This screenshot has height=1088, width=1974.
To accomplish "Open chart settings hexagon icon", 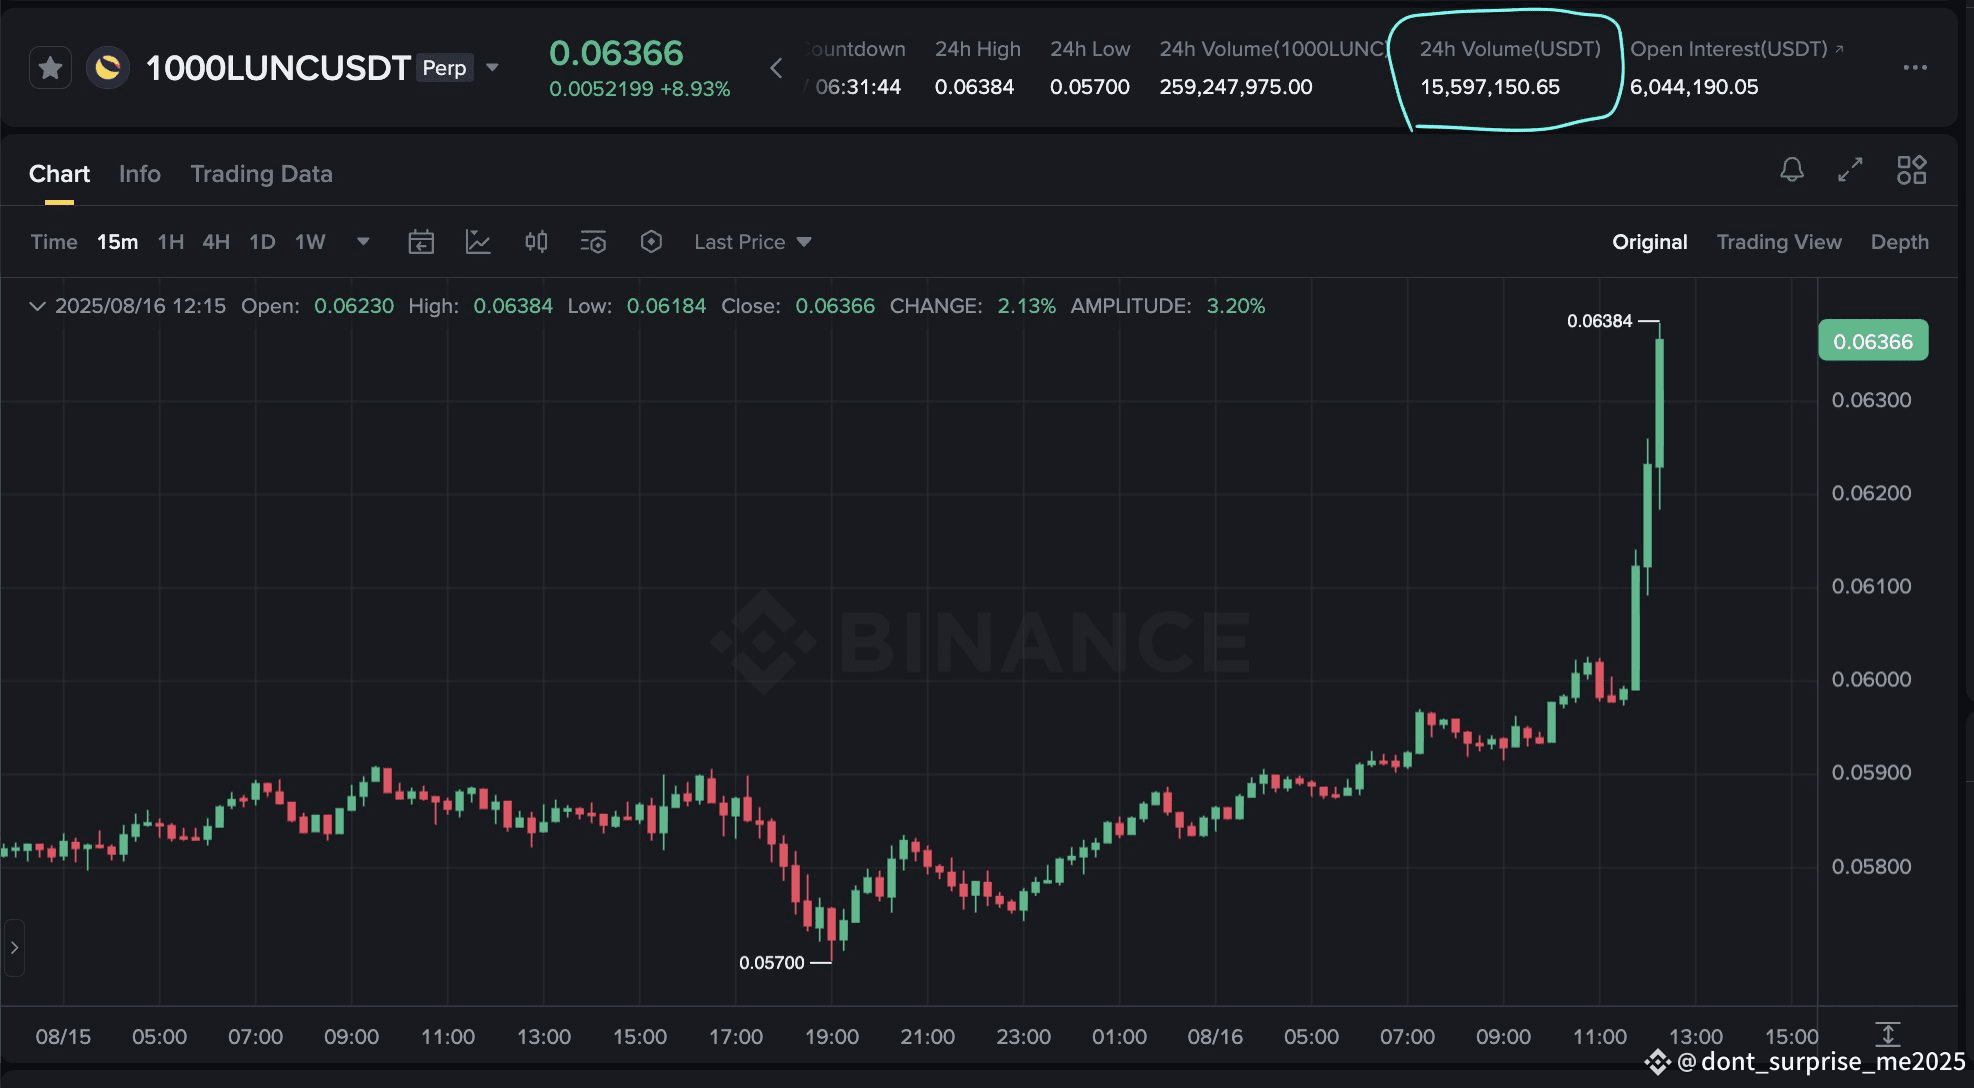I will (x=651, y=242).
